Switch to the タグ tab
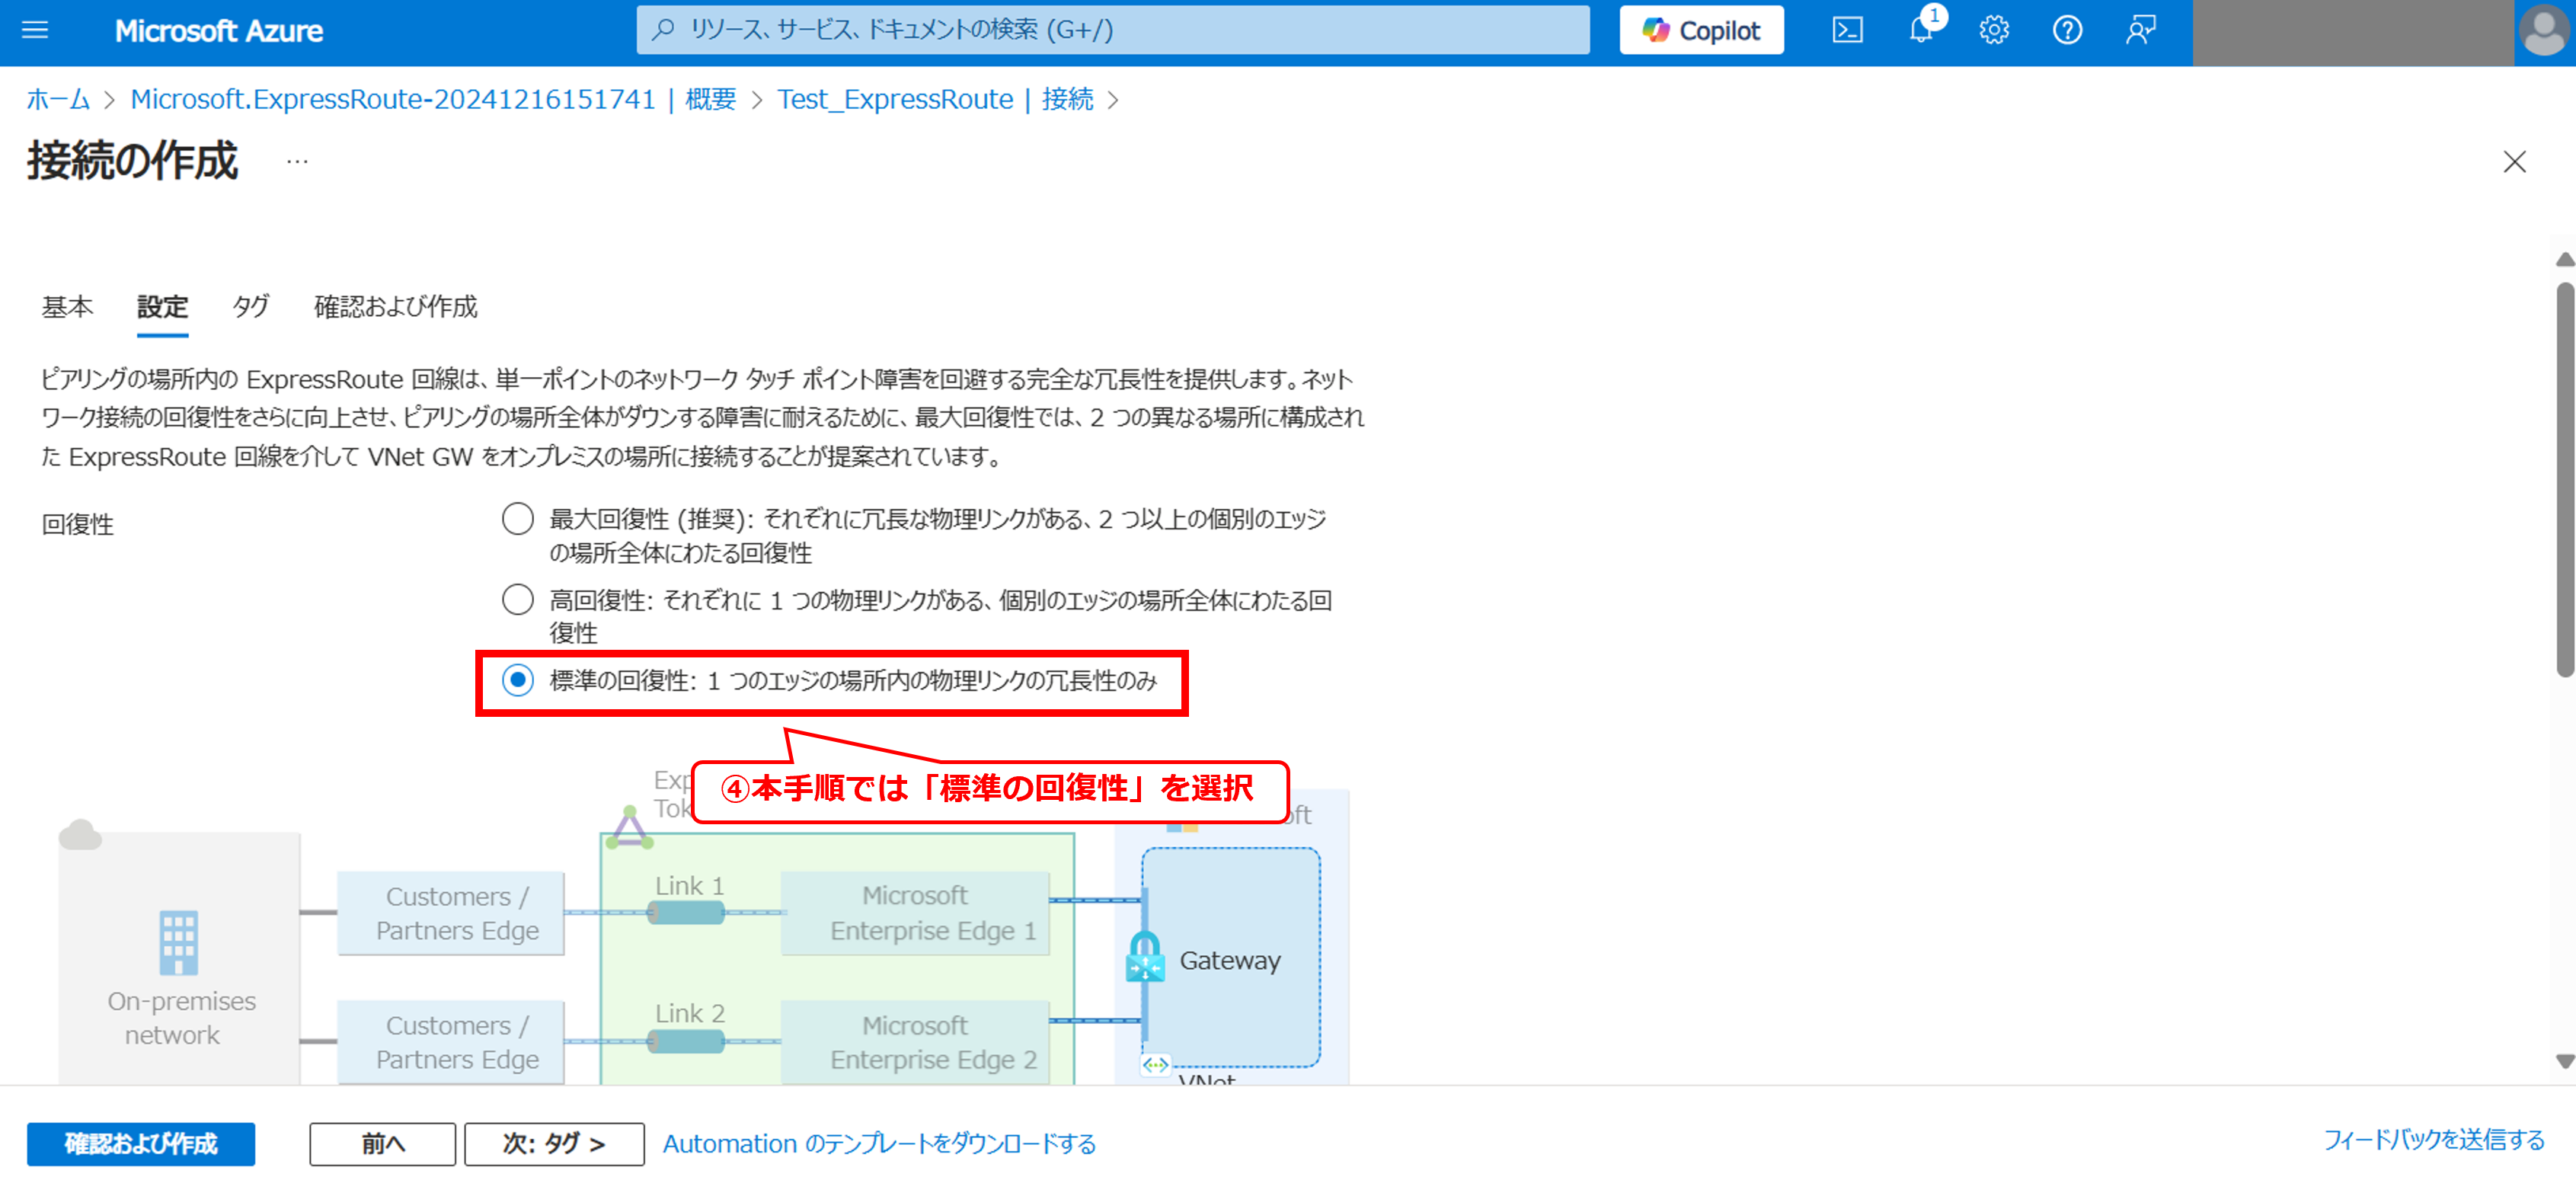This screenshot has width=2576, height=1196. (x=250, y=306)
